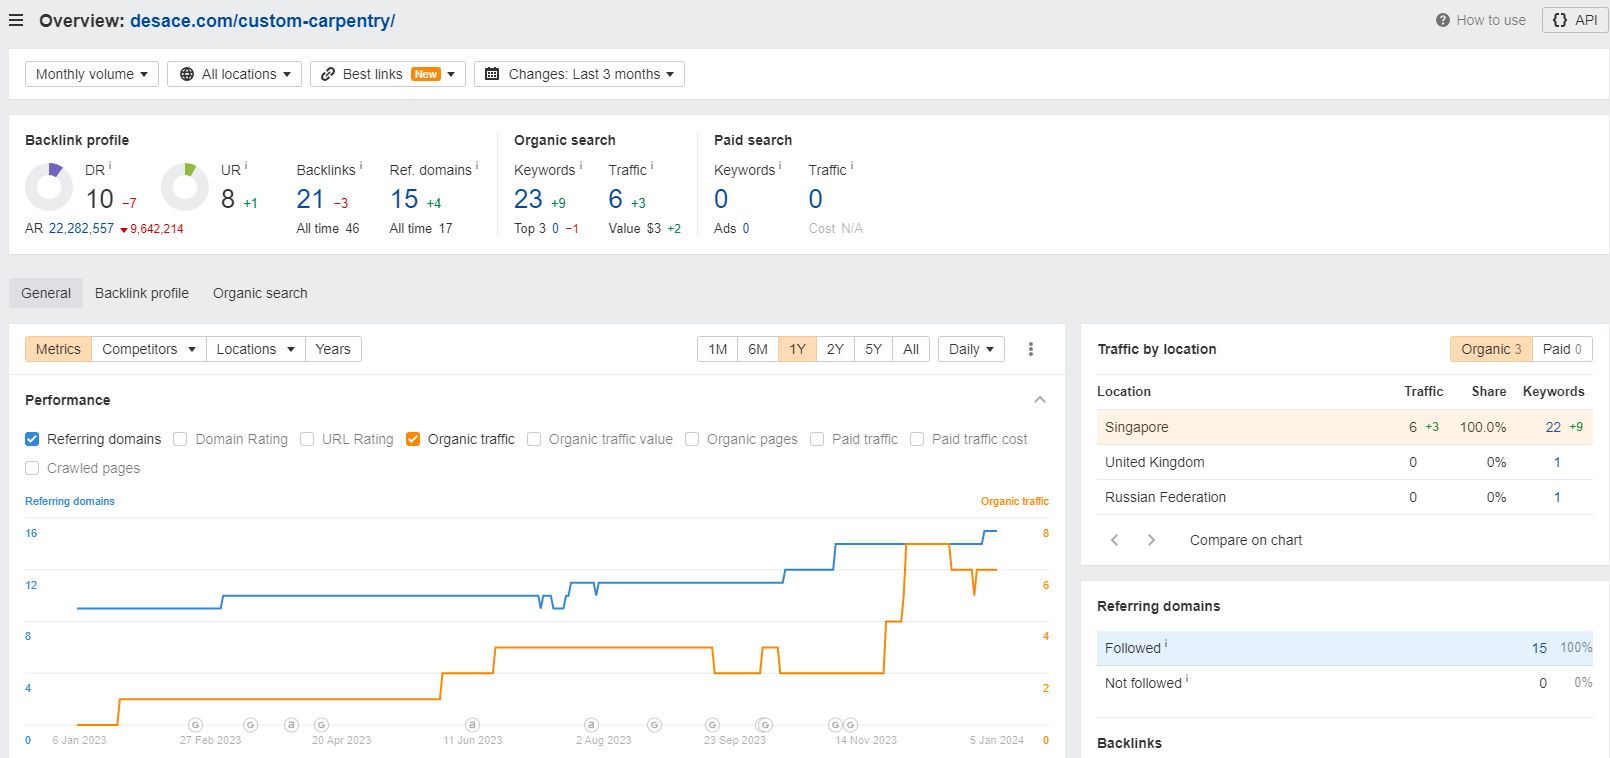Click the Backlinks info icon
1610x758 pixels.
tap(361, 166)
